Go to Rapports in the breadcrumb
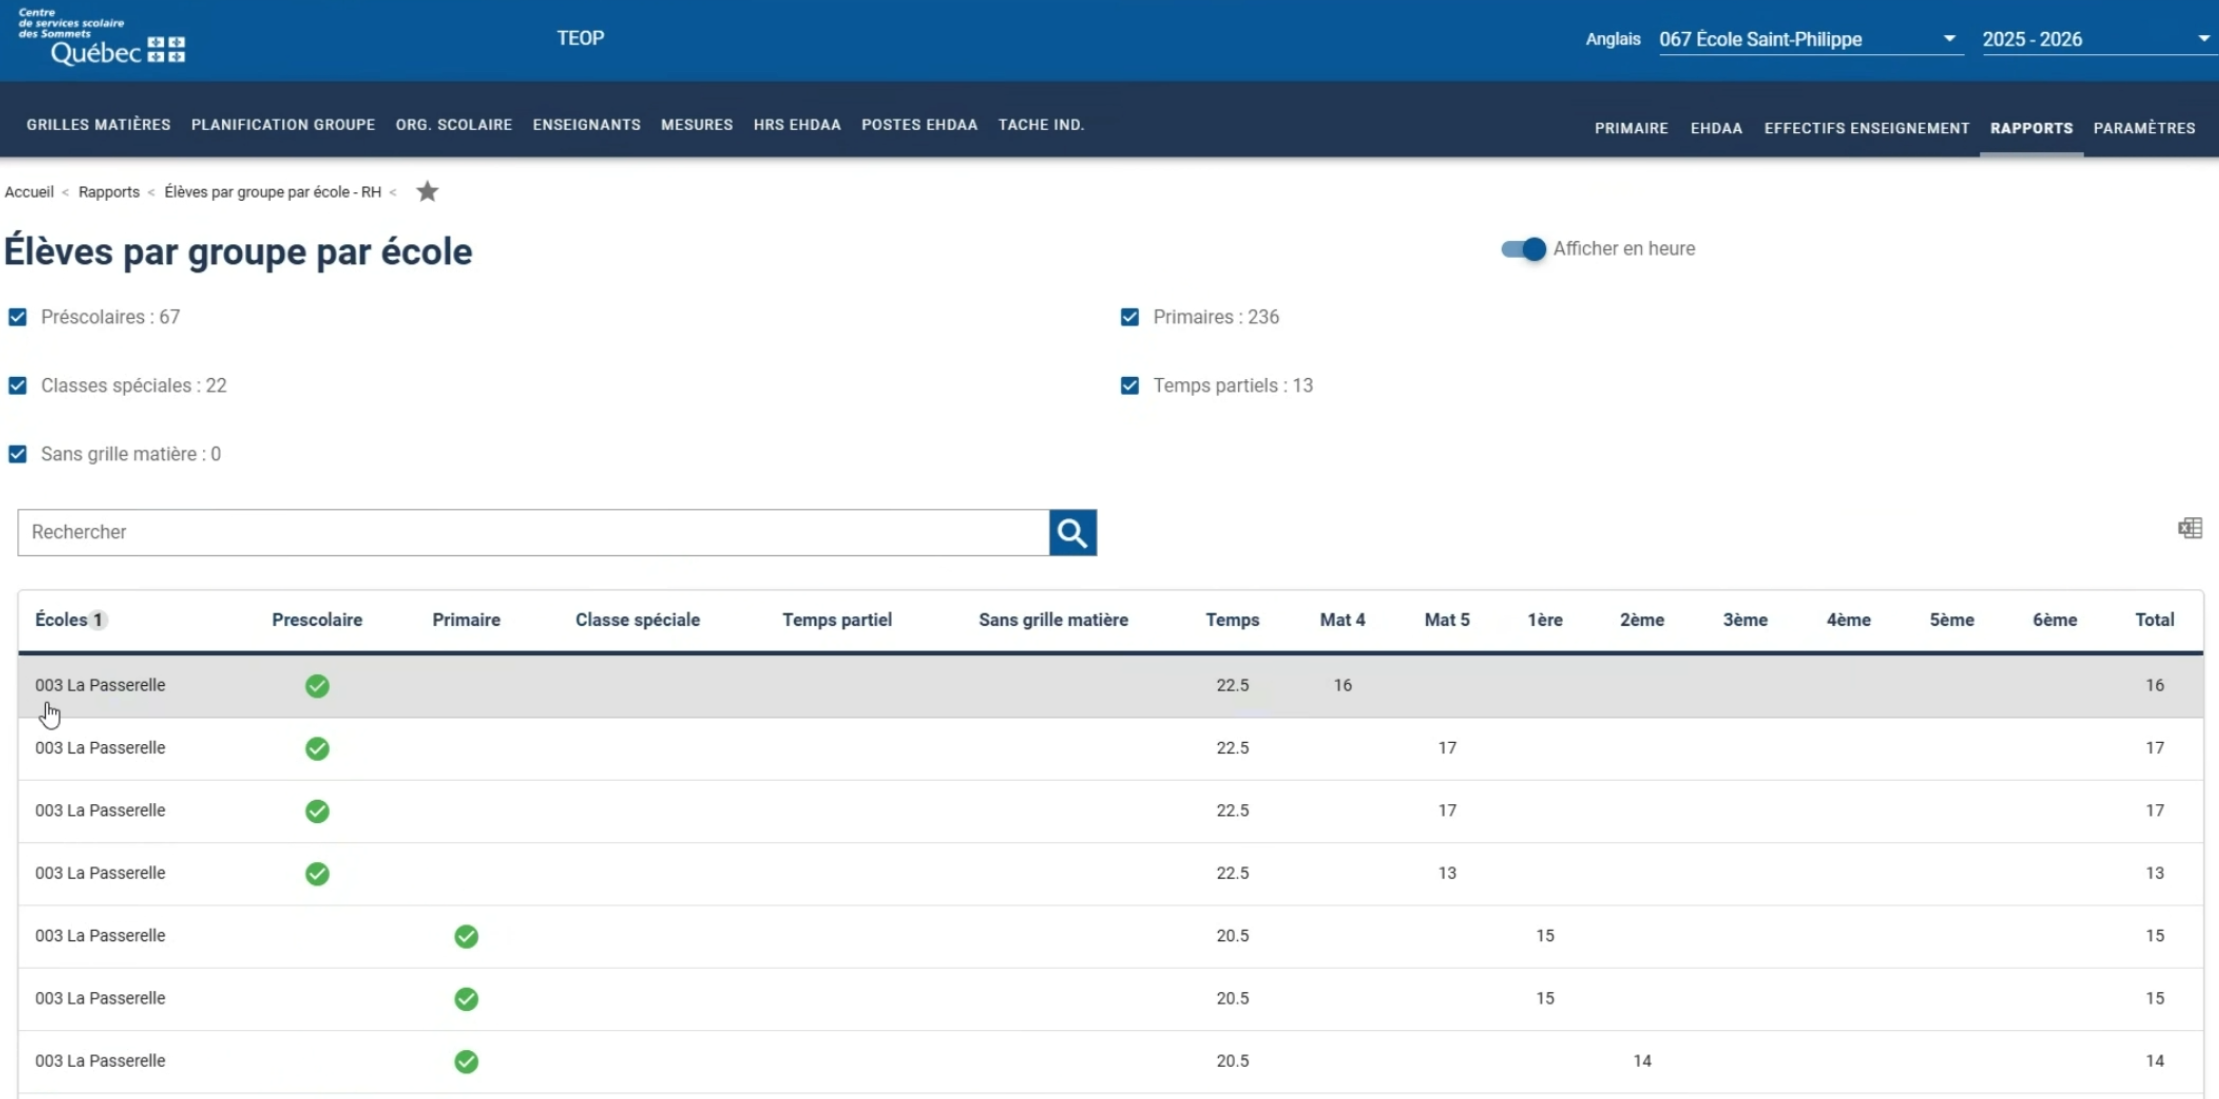The height and width of the screenshot is (1099, 2219). coord(109,192)
